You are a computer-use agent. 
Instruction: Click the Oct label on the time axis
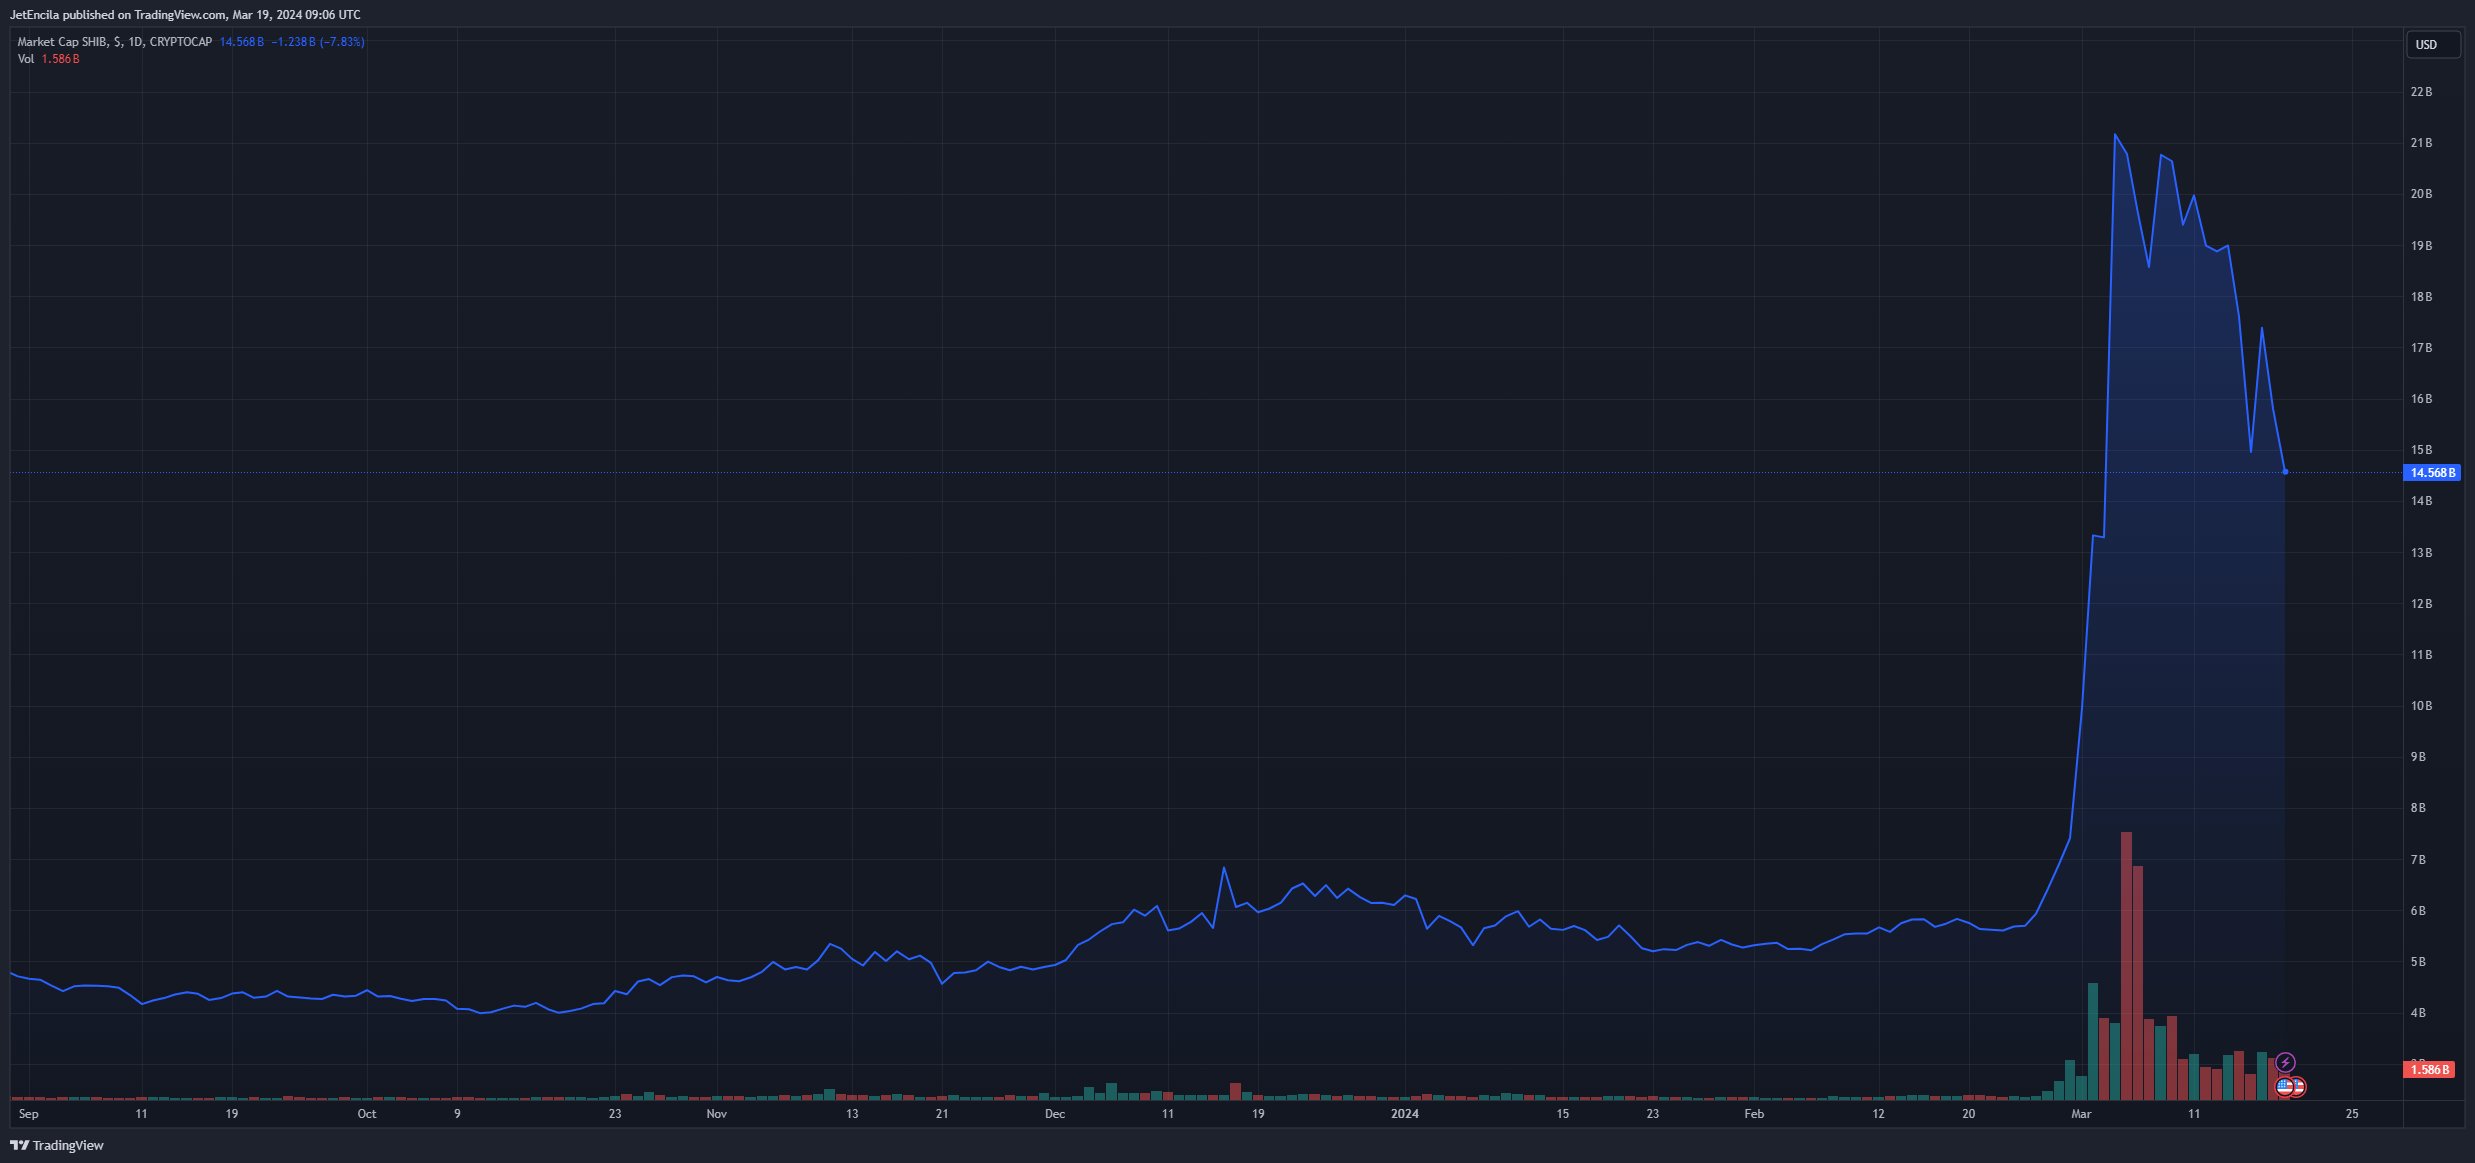(x=367, y=1113)
